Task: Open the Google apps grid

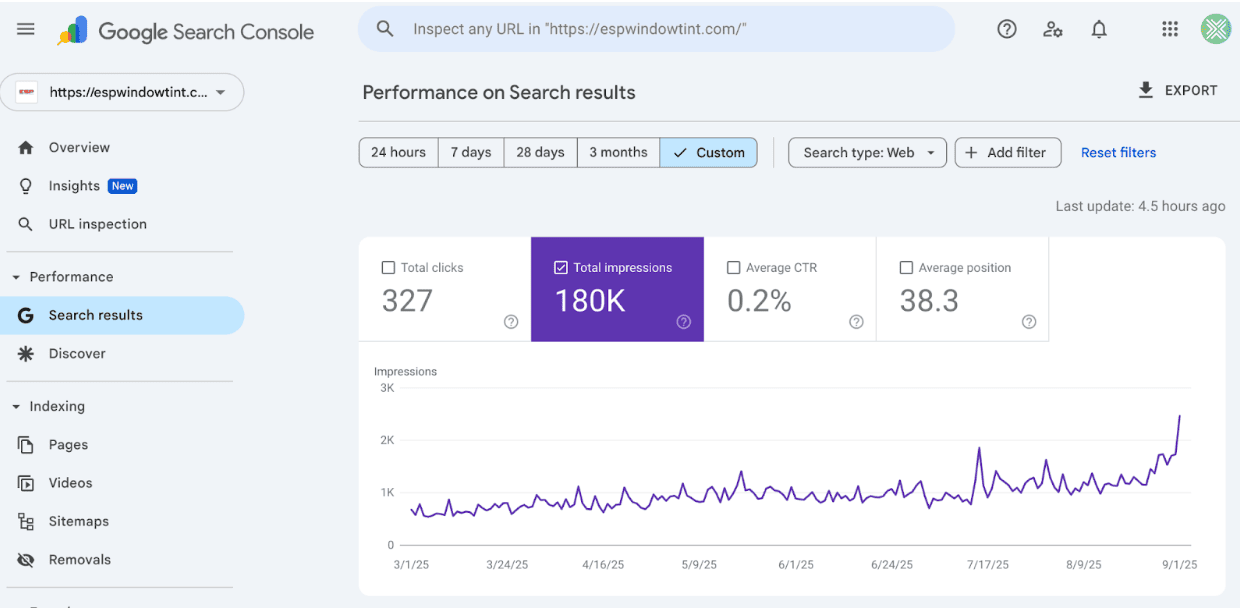Action: 1170,30
